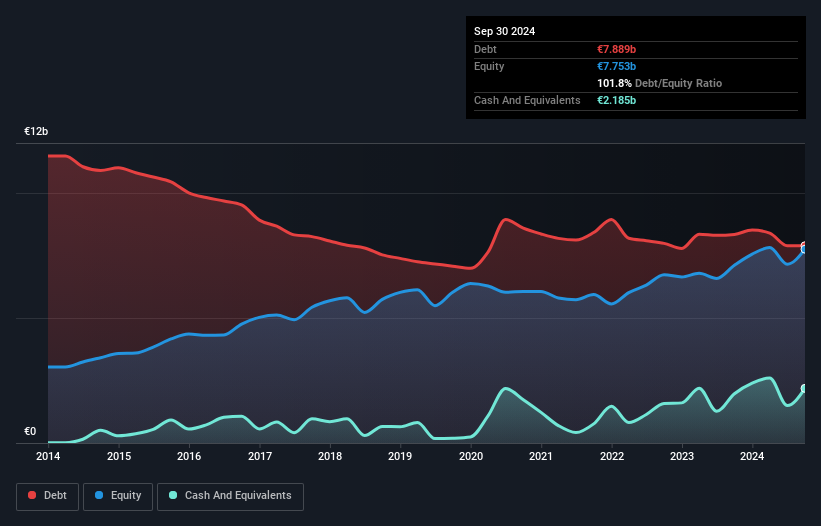
Task: Select the Debt data point marker at Sep 2024
Action: pyautogui.click(x=805, y=245)
